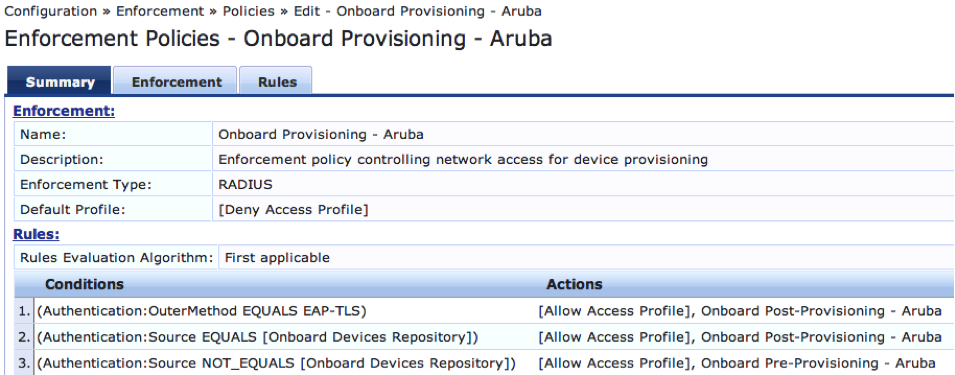
Task: Click the Conditions column header
Action: coord(84,284)
